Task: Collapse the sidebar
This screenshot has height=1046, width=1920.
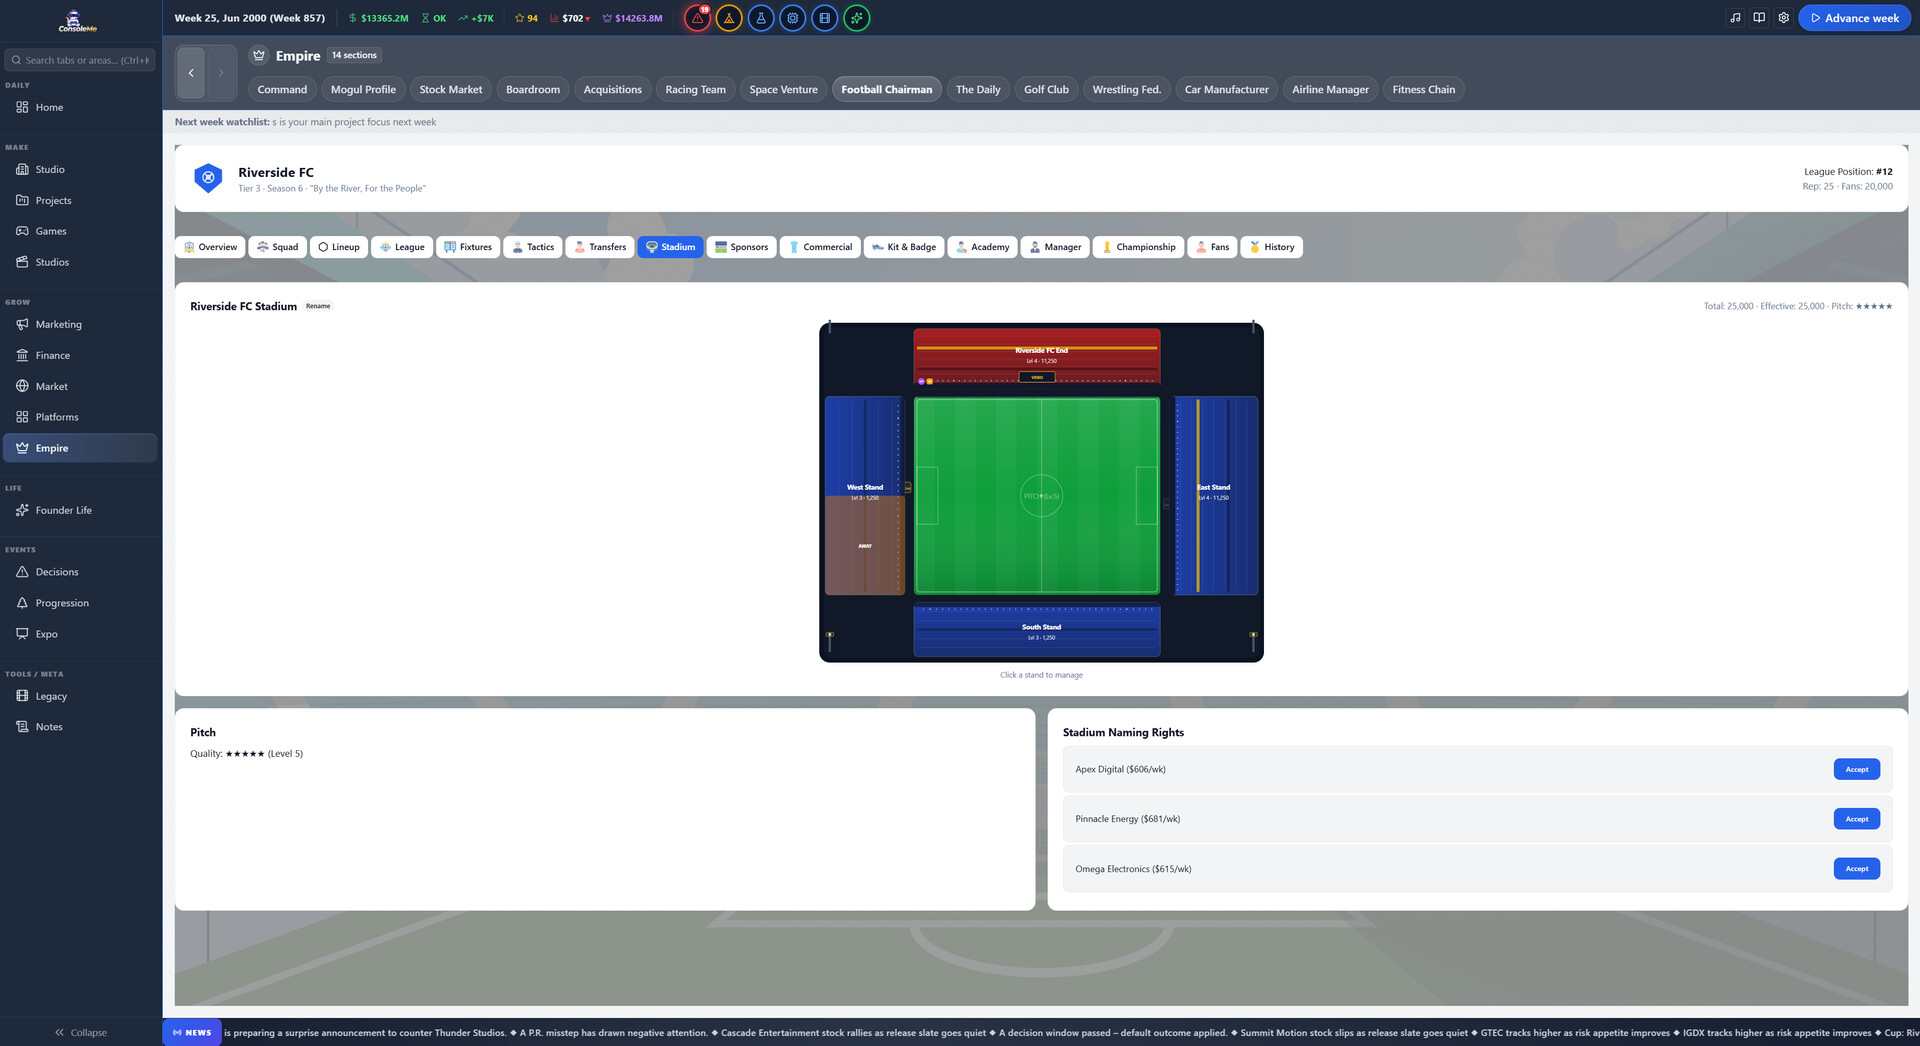Action: tap(81, 1032)
